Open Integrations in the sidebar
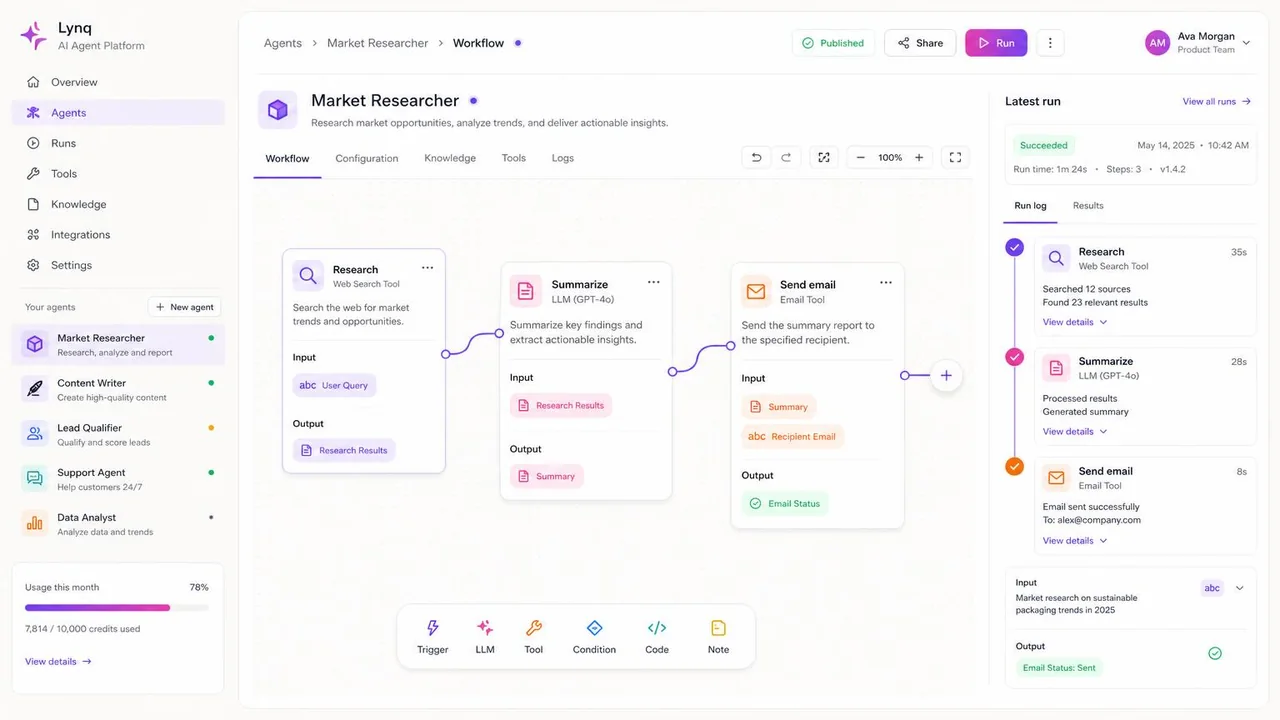Screen dimensions: 1280x720 118,235
